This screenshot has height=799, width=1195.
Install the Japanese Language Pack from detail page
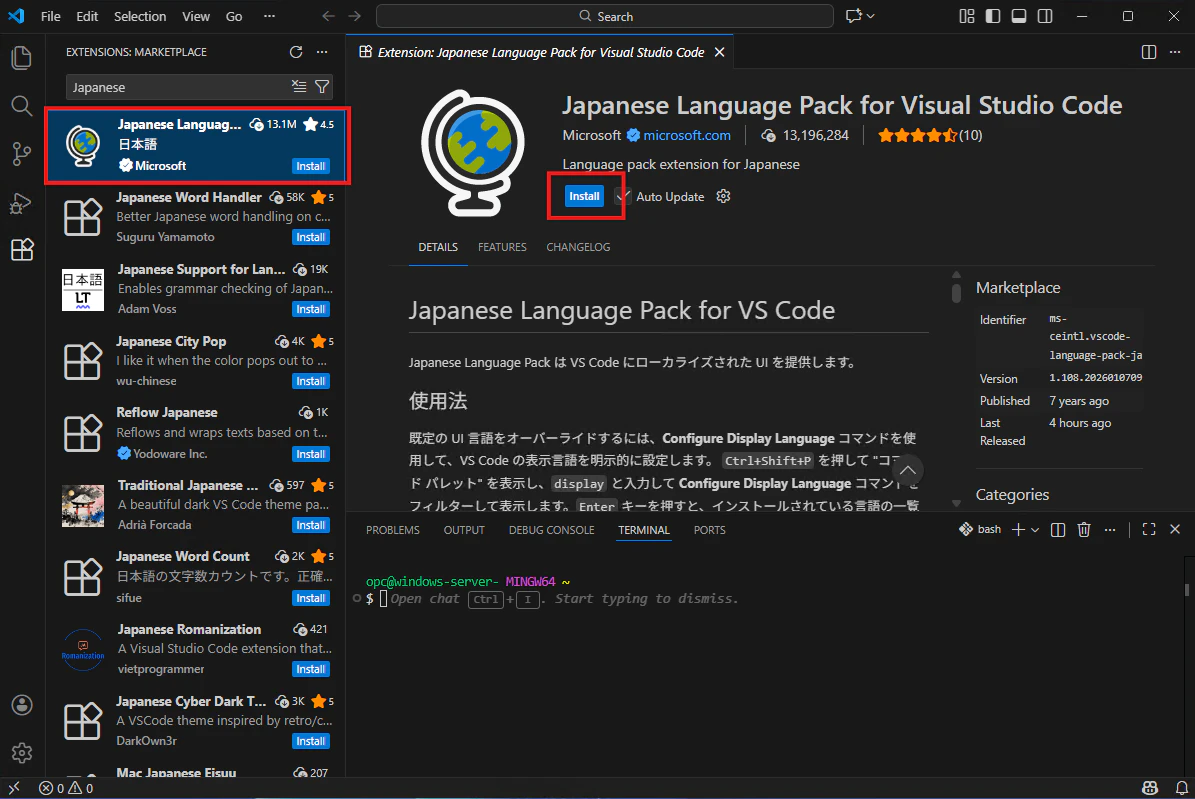click(585, 196)
